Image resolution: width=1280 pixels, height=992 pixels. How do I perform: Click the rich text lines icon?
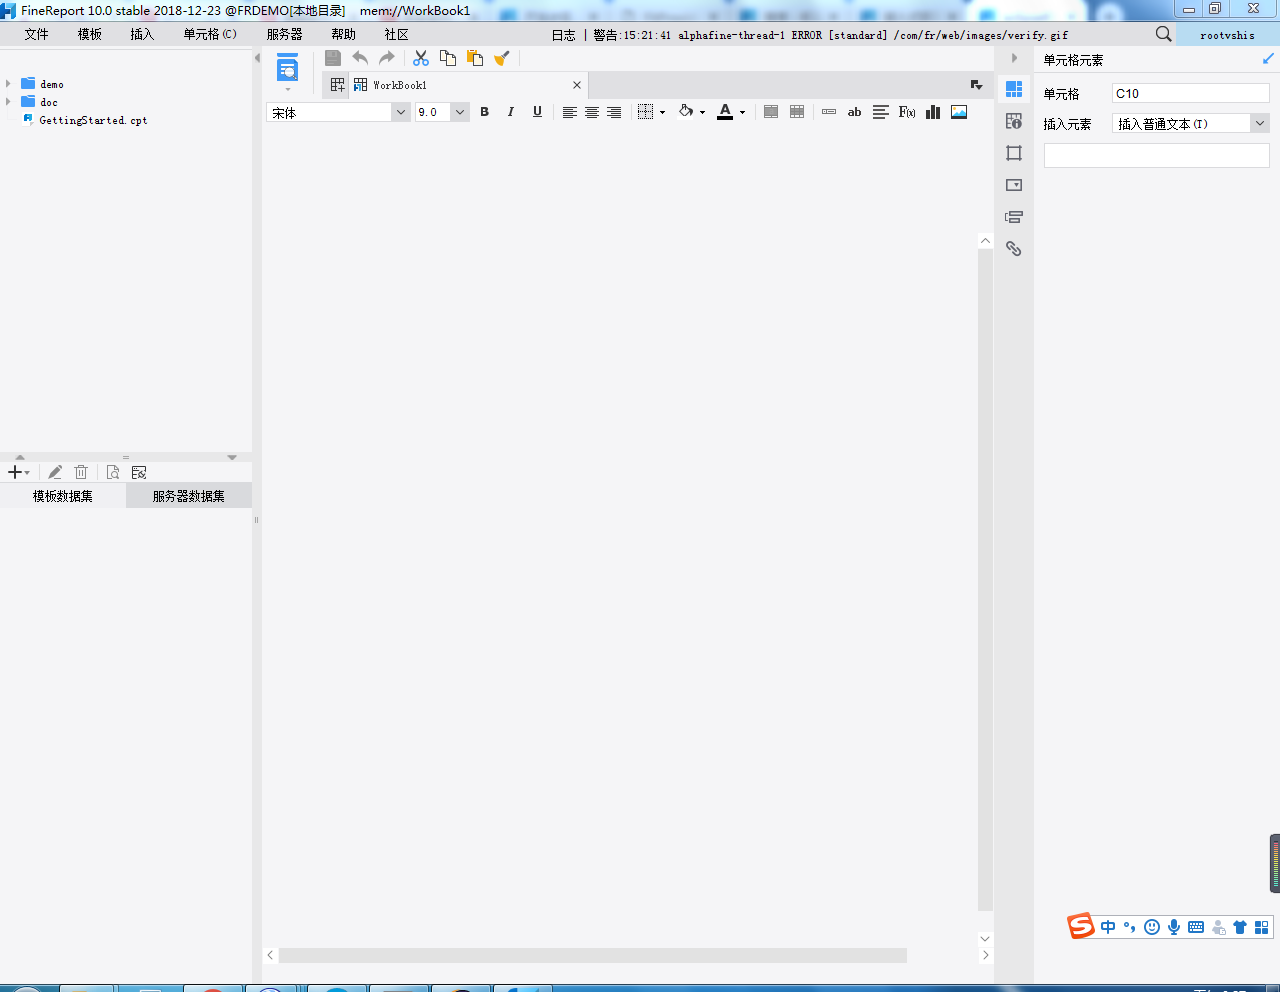point(881,112)
